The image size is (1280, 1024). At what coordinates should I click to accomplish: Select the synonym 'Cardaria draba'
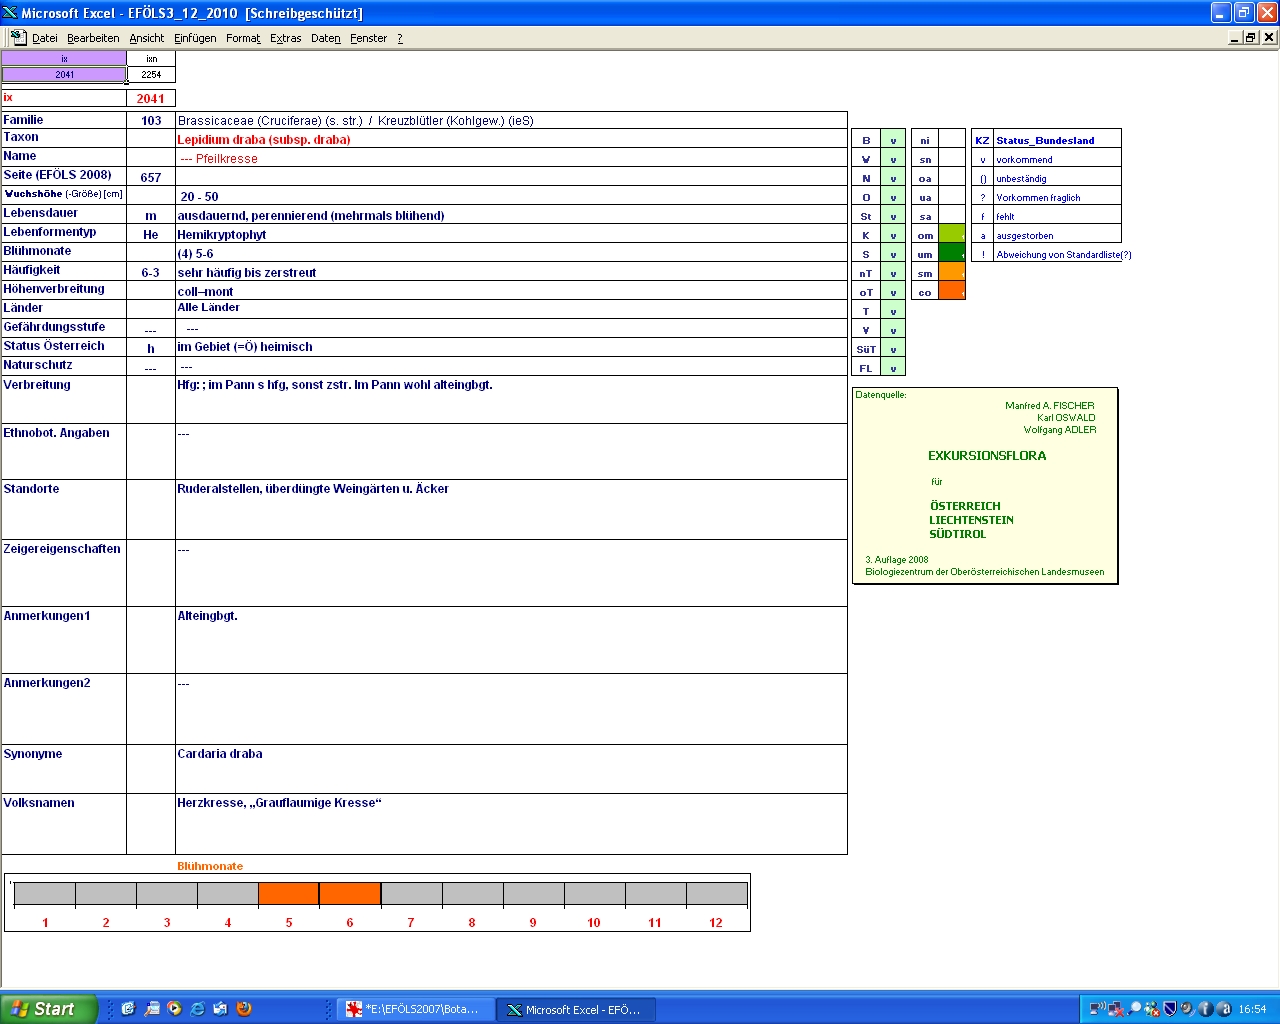point(220,754)
